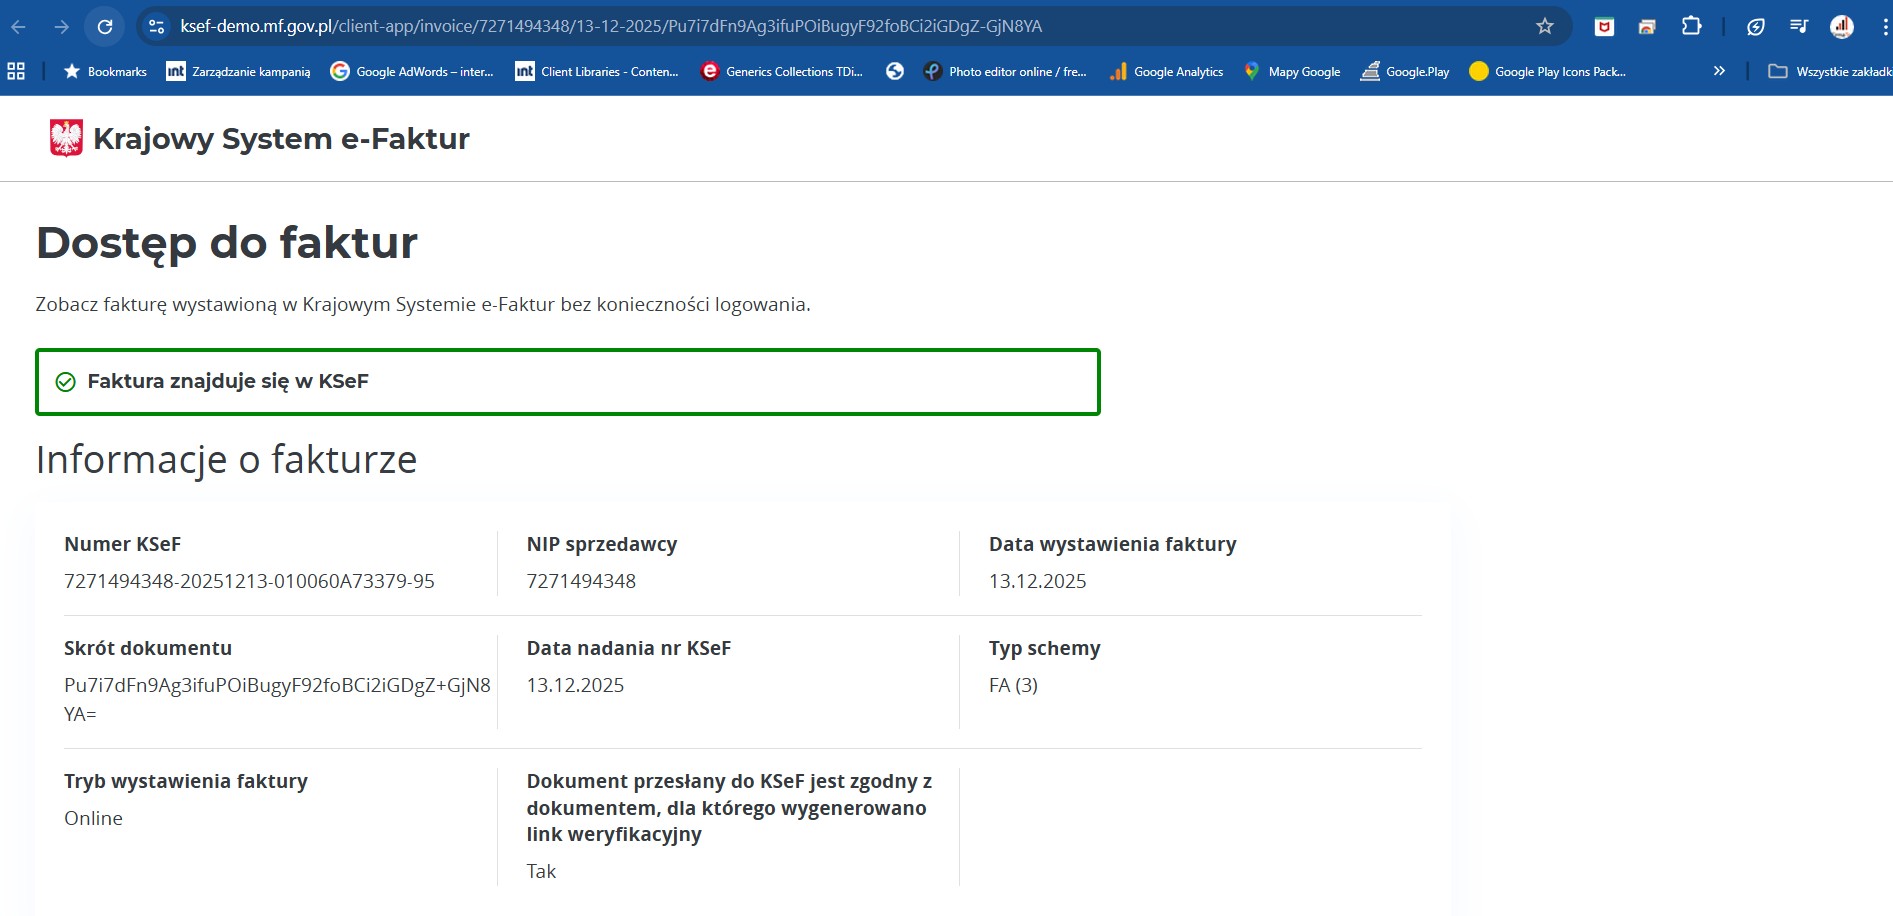Open the Zarządzanie kampanią bookmark
This screenshot has height=916, width=1893.
pyautogui.click(x=239, y=71)
